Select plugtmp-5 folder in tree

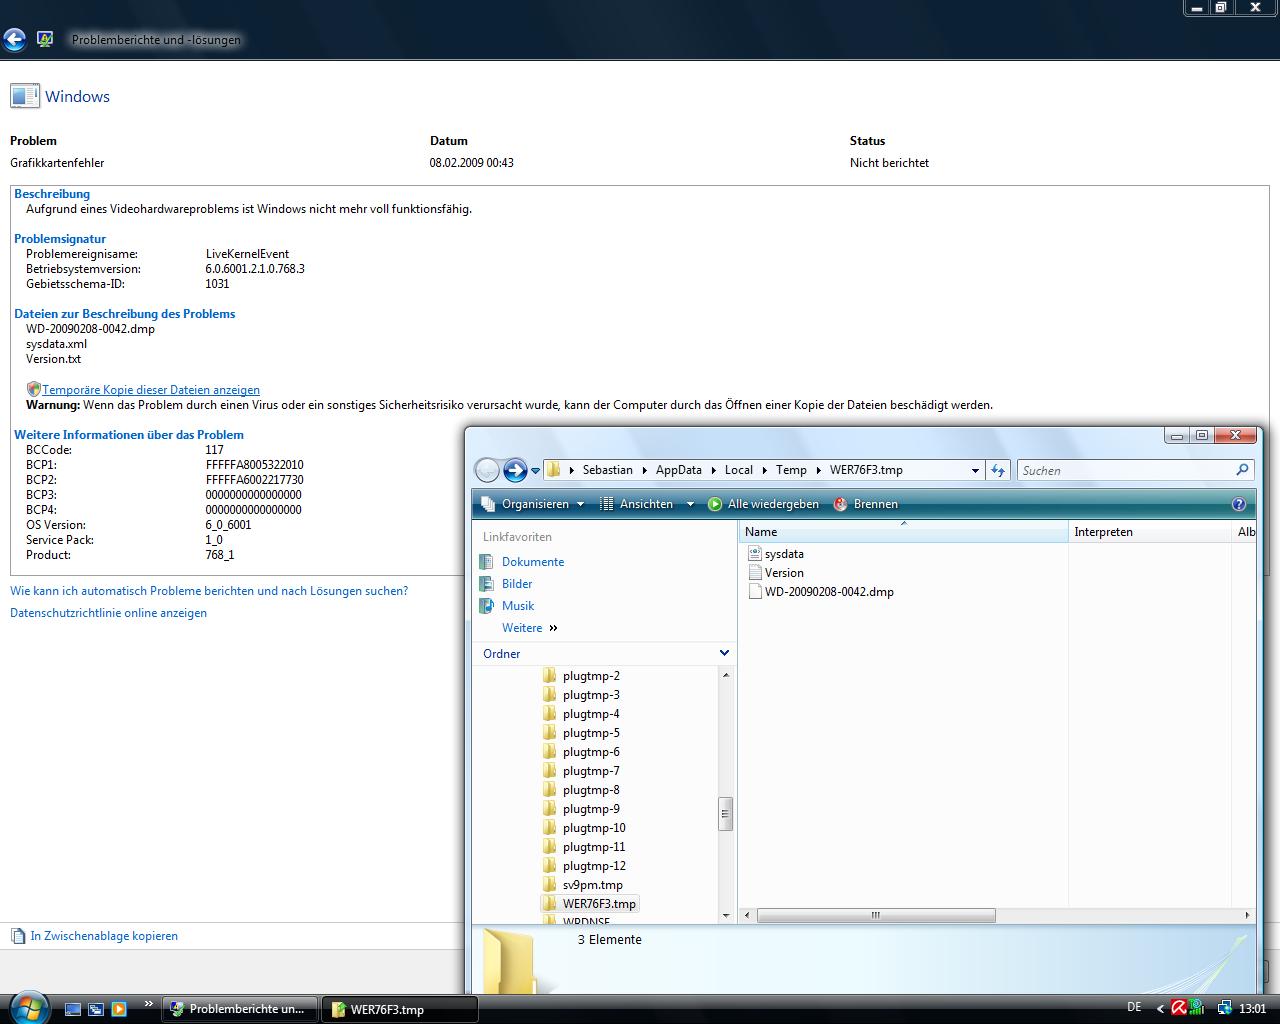tap(591, 733)
